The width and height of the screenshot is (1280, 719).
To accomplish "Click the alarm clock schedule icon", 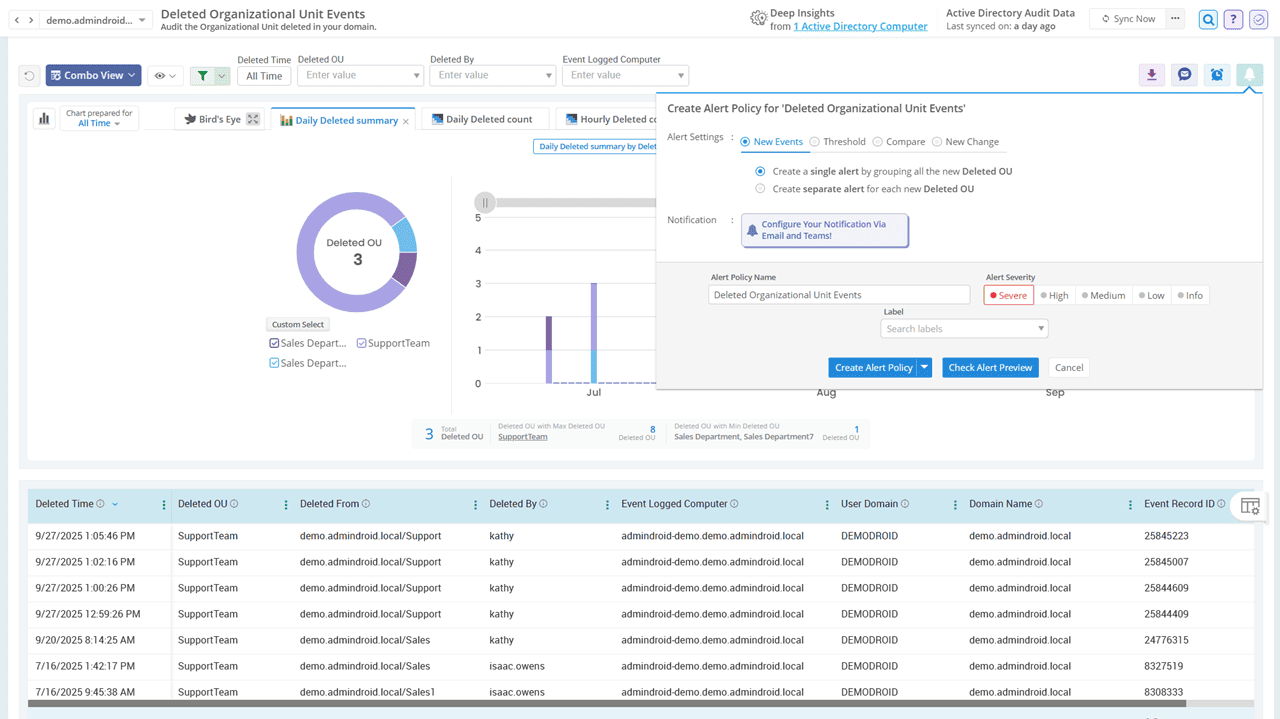I will (1216, 75).
